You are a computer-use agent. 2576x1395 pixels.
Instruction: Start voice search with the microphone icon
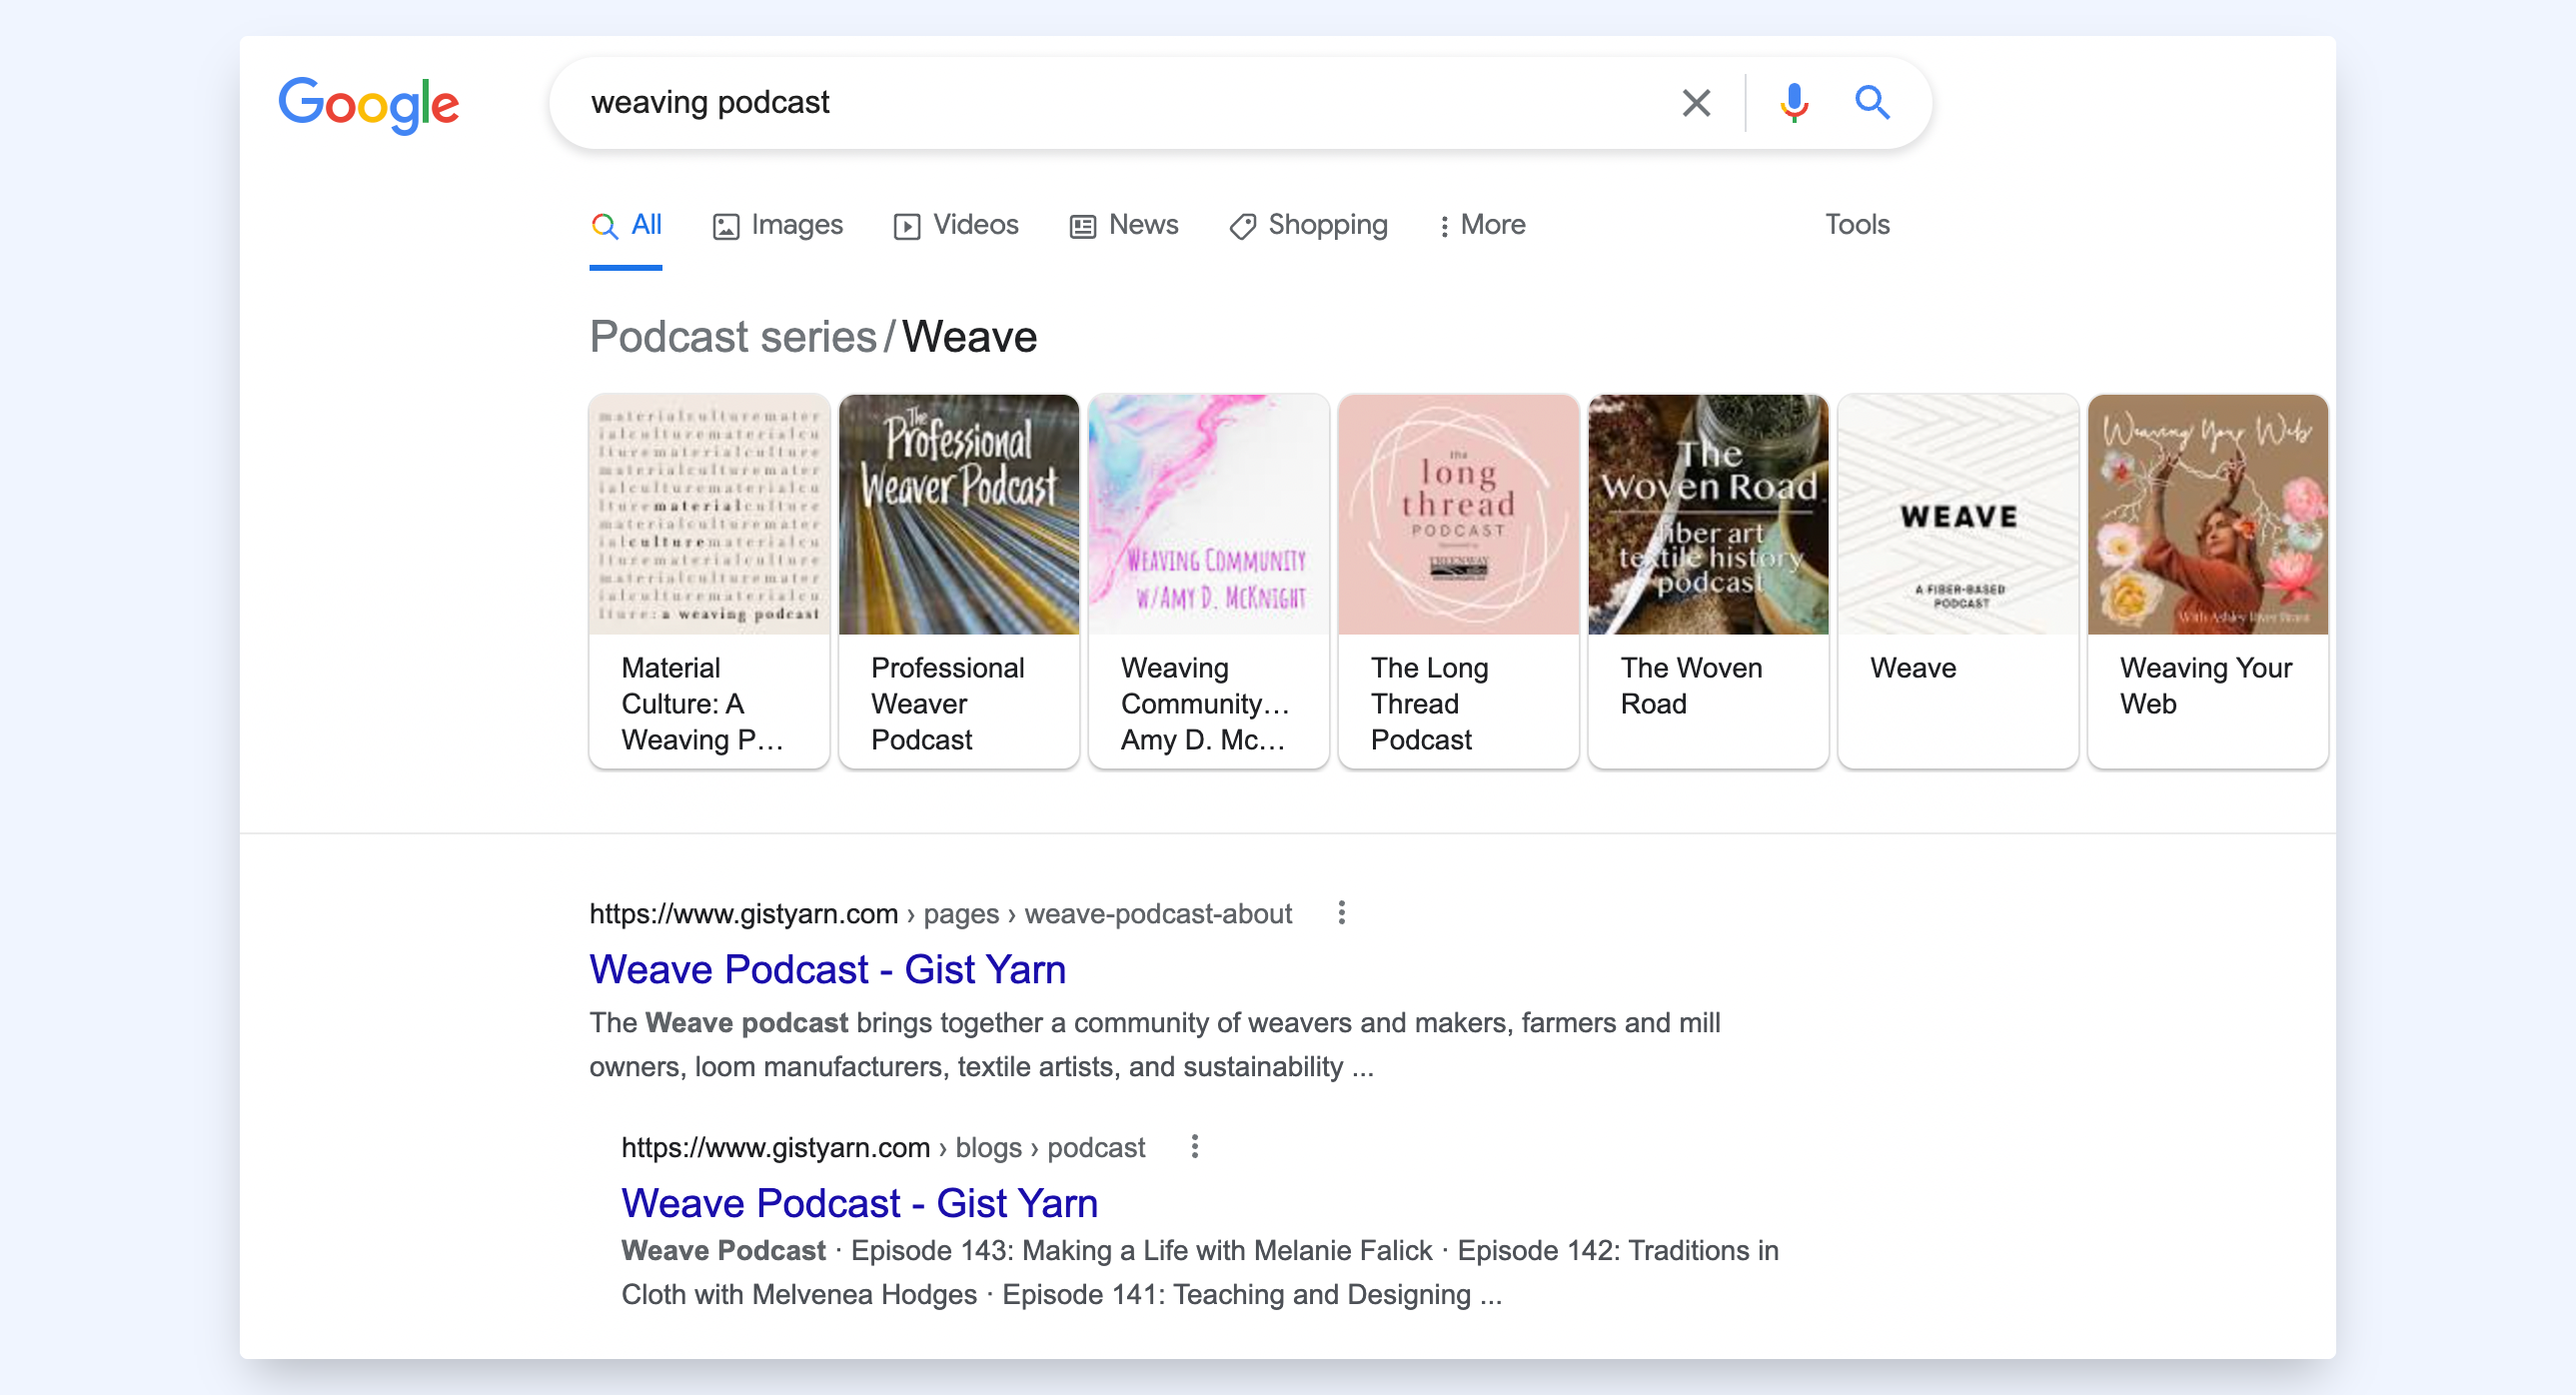(1794, 103)
